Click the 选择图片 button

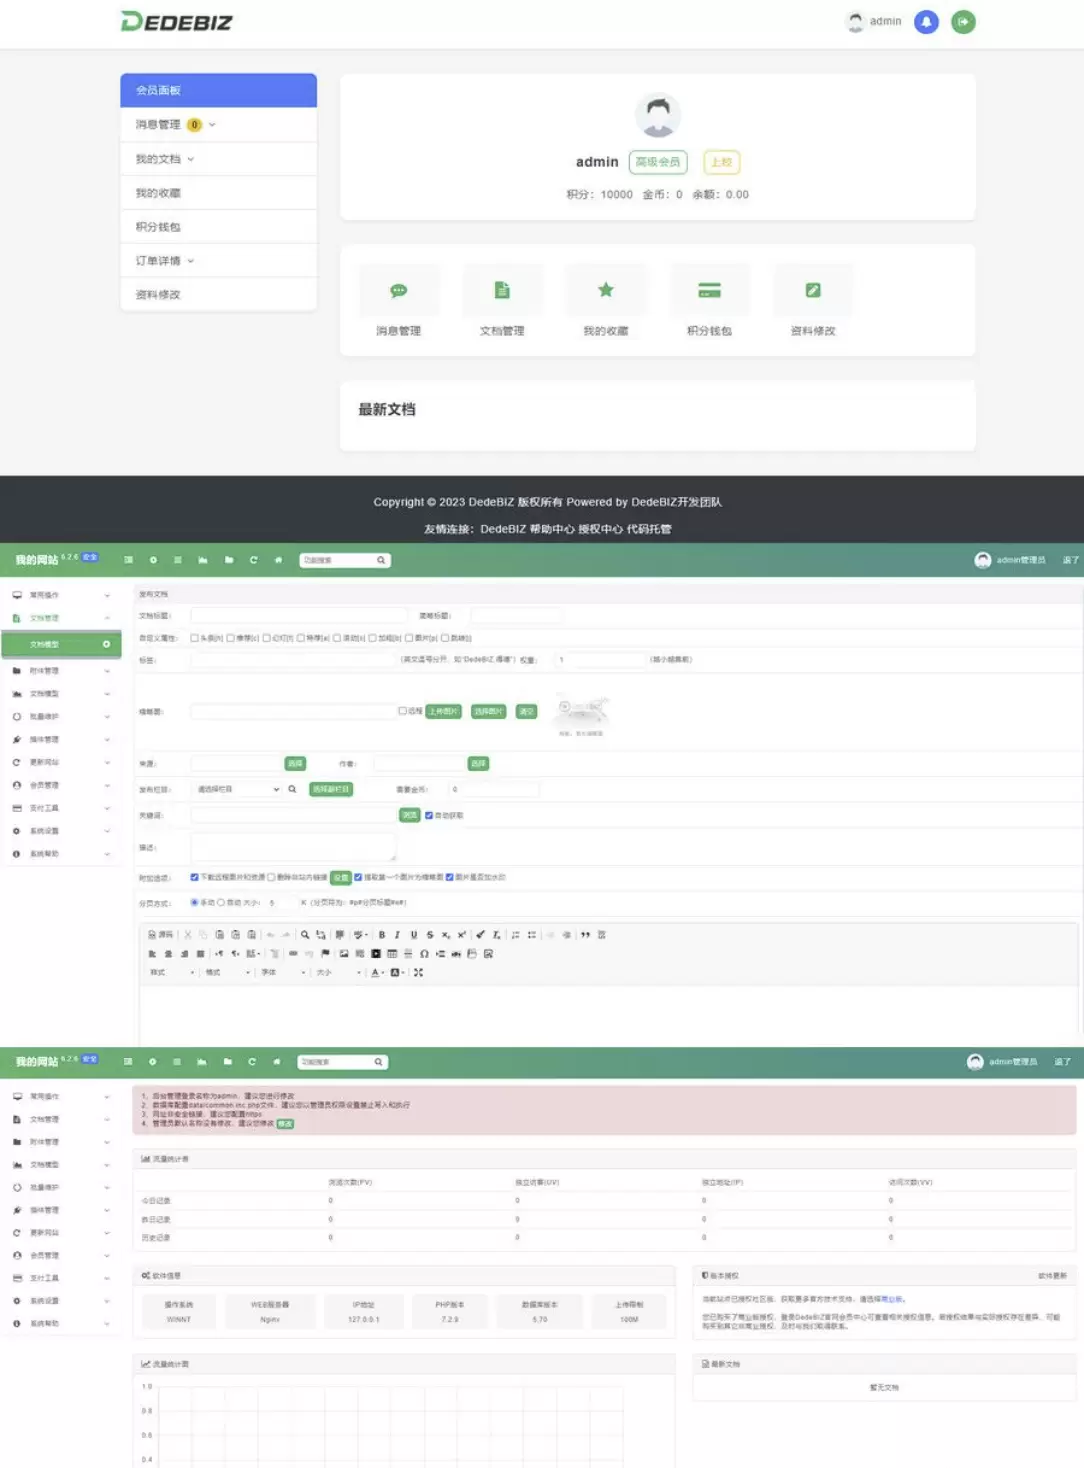pos(488,711)
